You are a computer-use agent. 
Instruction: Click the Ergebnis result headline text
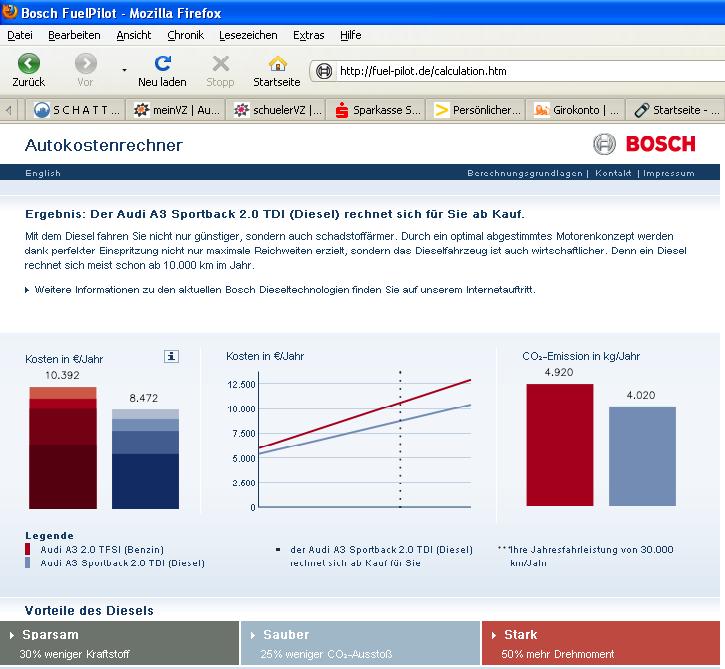275,214
